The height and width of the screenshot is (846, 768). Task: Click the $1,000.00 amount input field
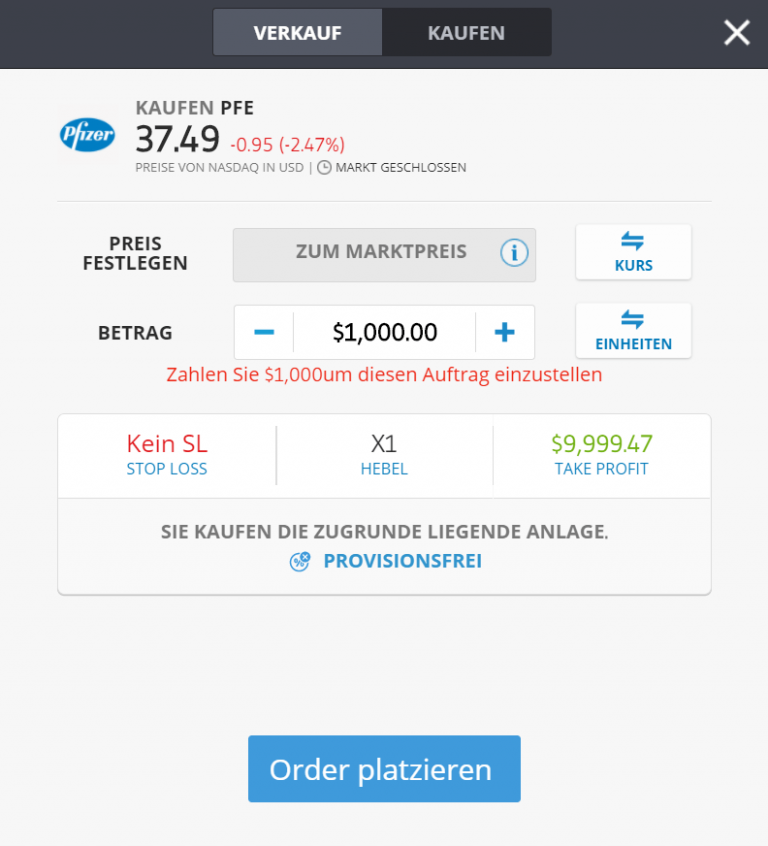[384, 332]
